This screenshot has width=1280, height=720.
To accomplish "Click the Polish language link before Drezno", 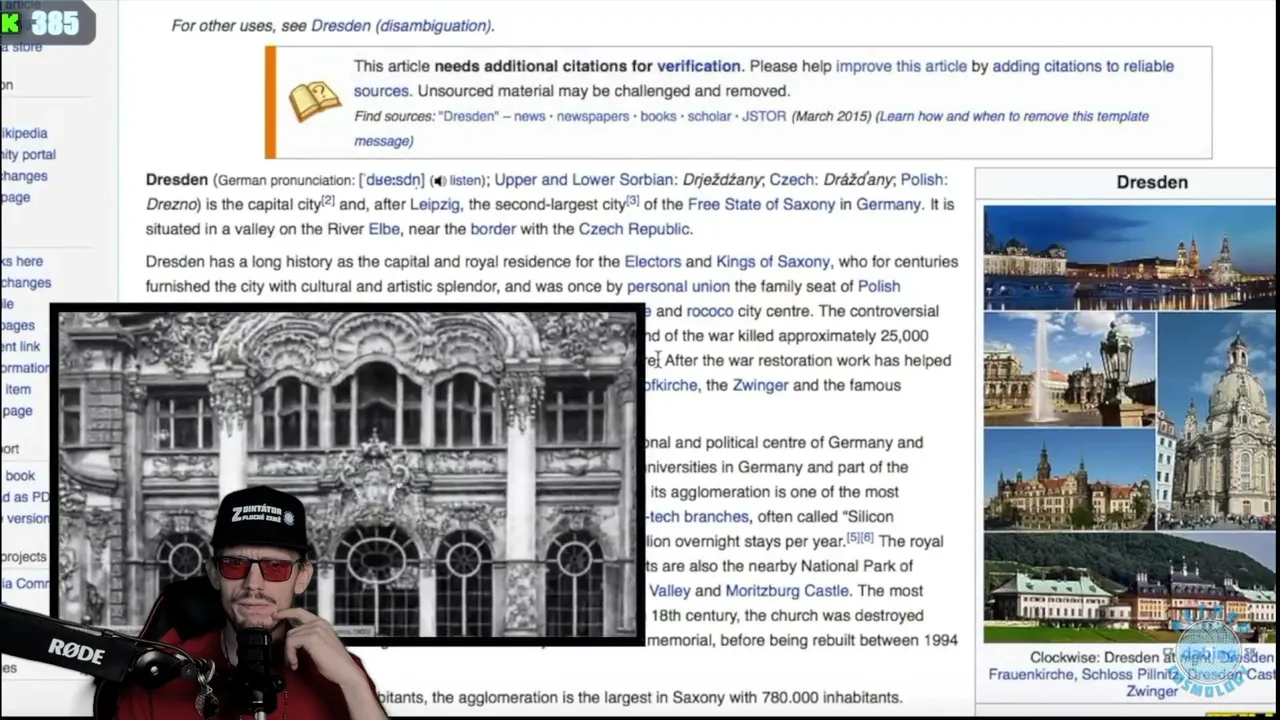I will (x=922, y=180).
